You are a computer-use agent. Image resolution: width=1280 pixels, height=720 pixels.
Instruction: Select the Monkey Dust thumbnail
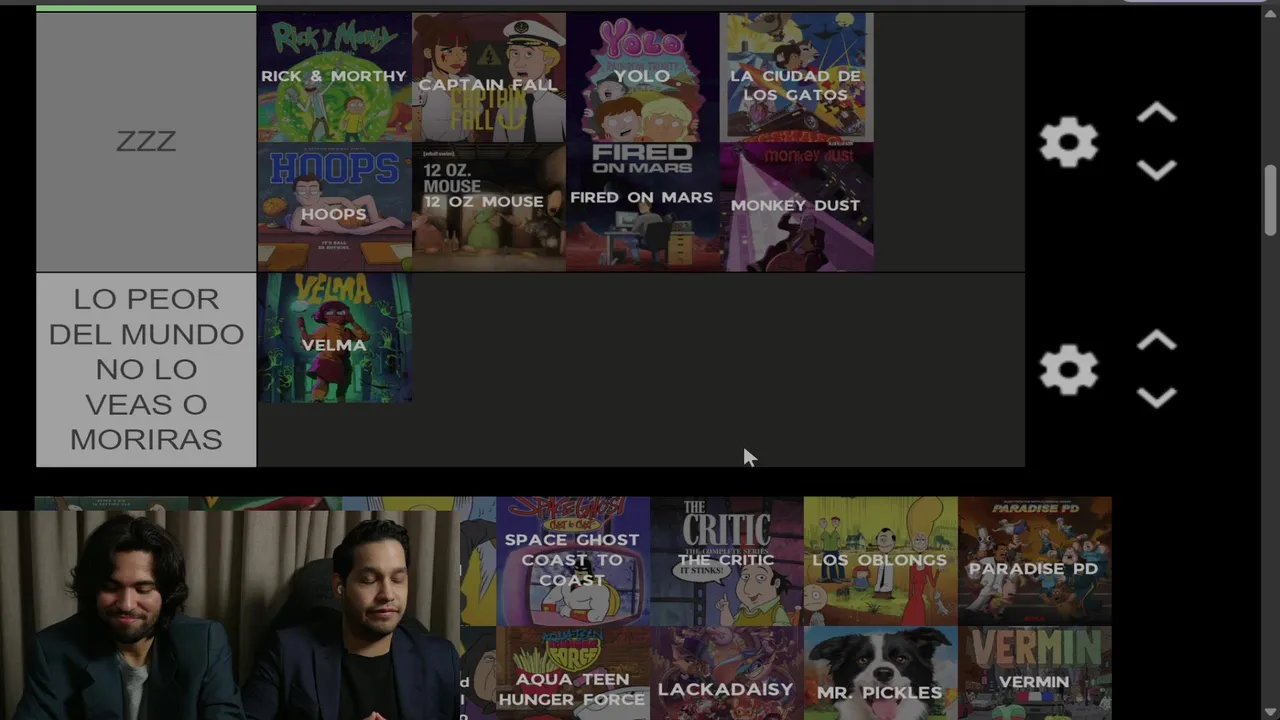[x=796, y=207]
